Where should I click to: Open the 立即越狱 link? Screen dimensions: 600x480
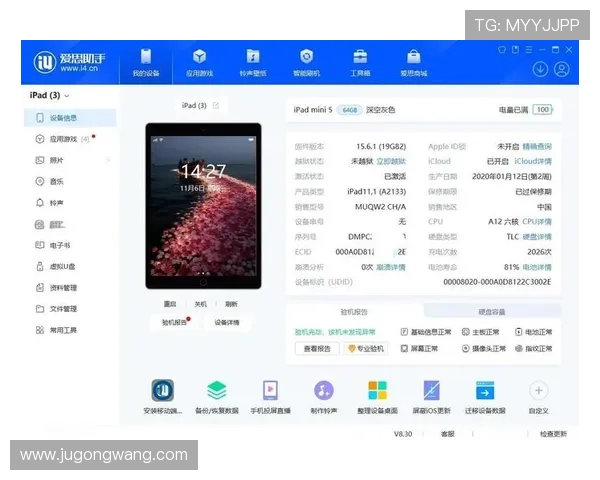point(391,162)
